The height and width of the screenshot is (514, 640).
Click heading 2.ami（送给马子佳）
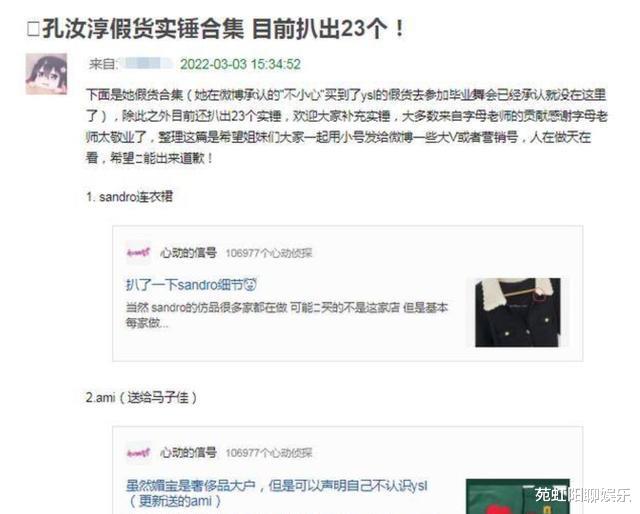coord(141,397)
